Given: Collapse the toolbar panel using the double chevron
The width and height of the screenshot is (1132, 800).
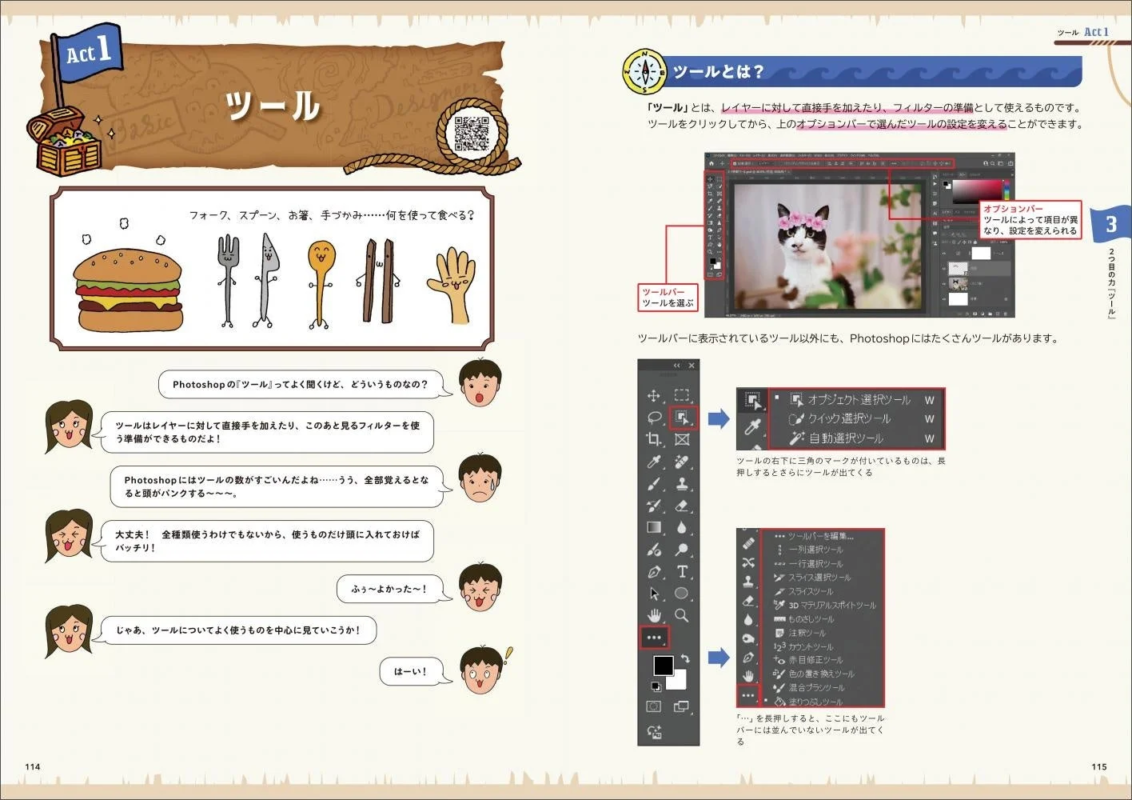Looking at the screenshot, I should pyautogui.click(x=675, y=367).
